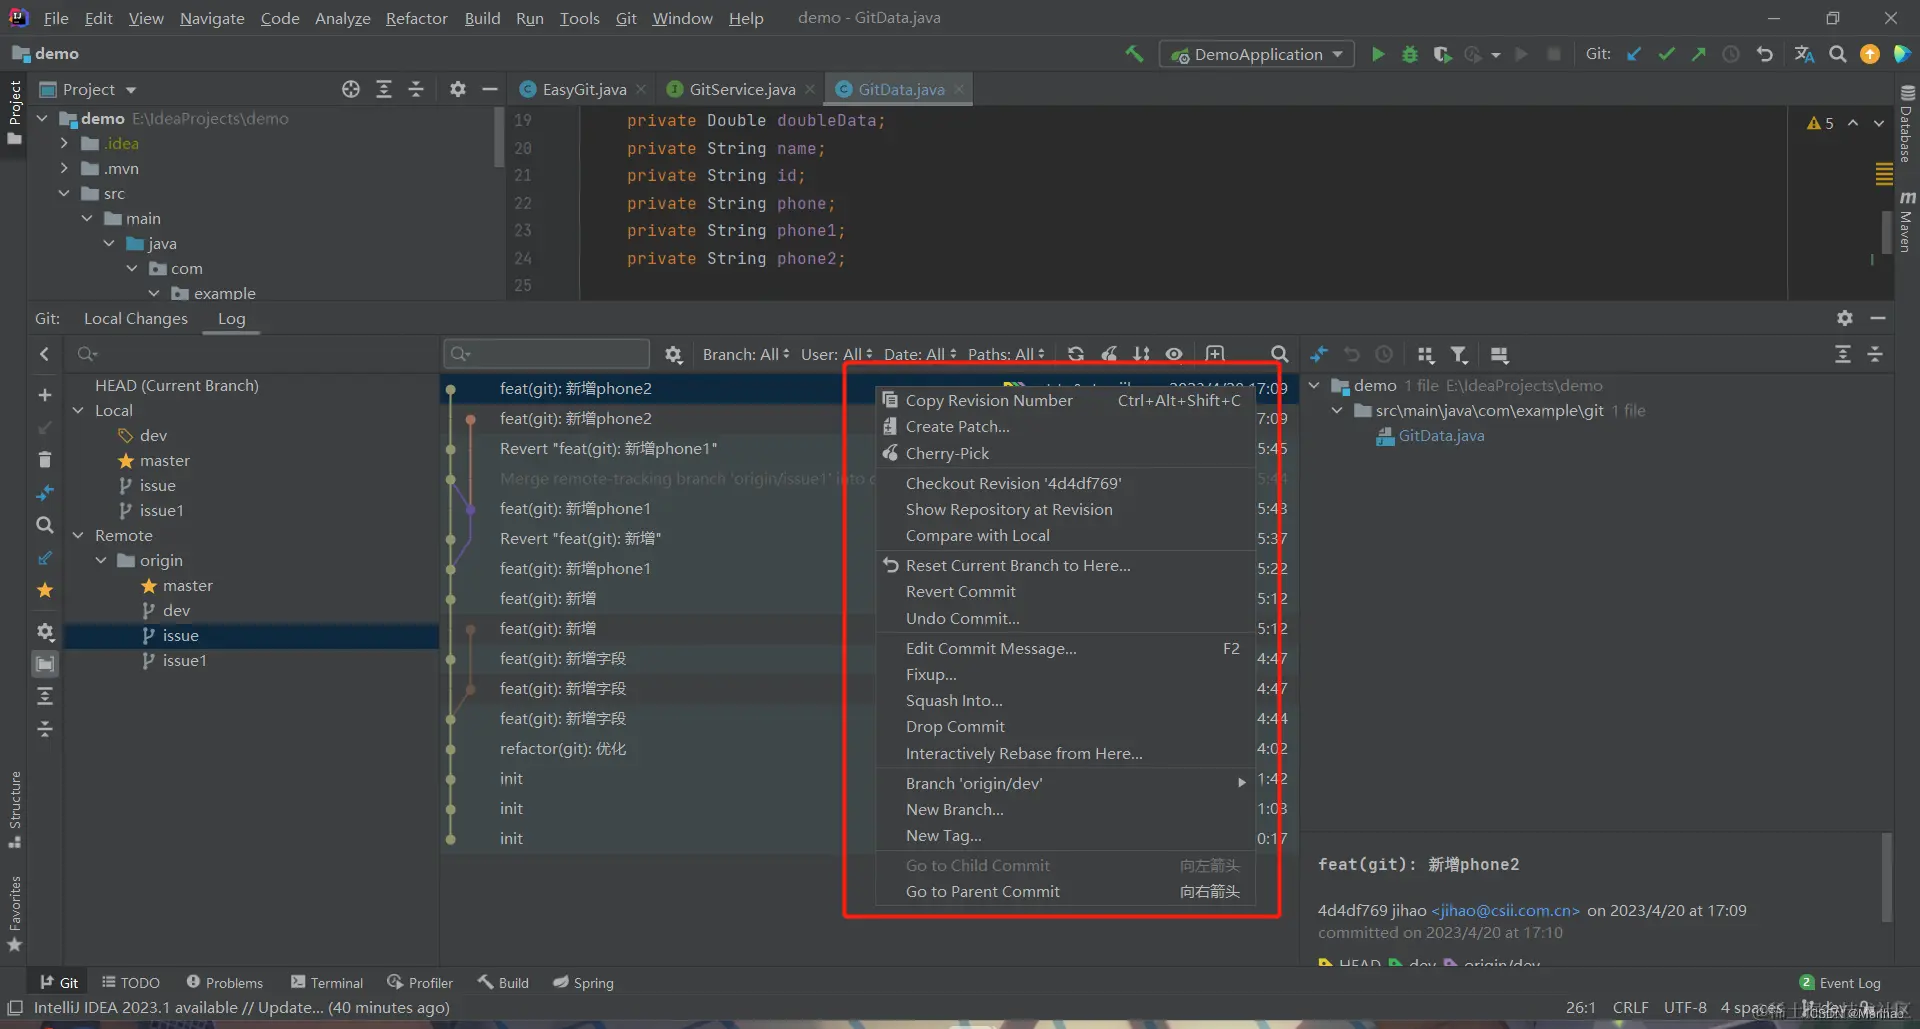Open GitData.java in the changed files tree
The height and width of the screenshot is (1029, 1920).
pyautogui.click(x=1440, y=435)
